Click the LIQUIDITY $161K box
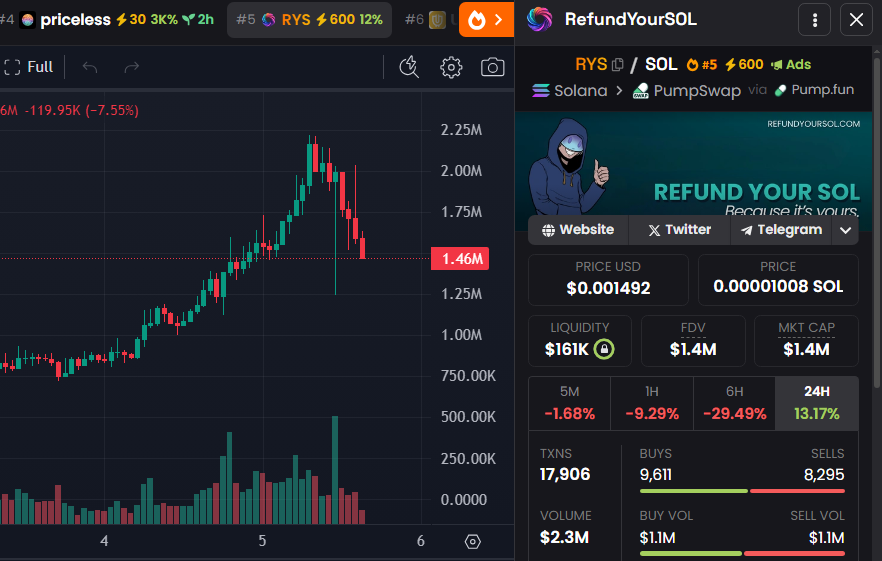 pyautogui.click(x=579, y=341)
